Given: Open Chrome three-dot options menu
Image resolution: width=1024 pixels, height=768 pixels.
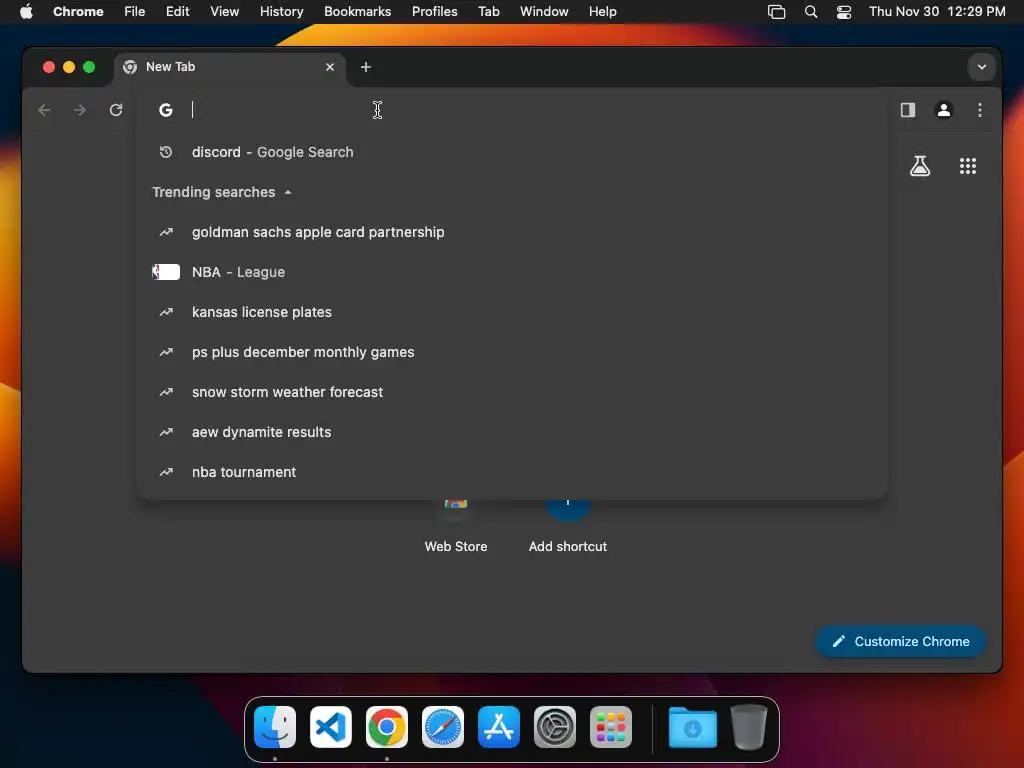Looking at the screenshot, I should 980,110.
